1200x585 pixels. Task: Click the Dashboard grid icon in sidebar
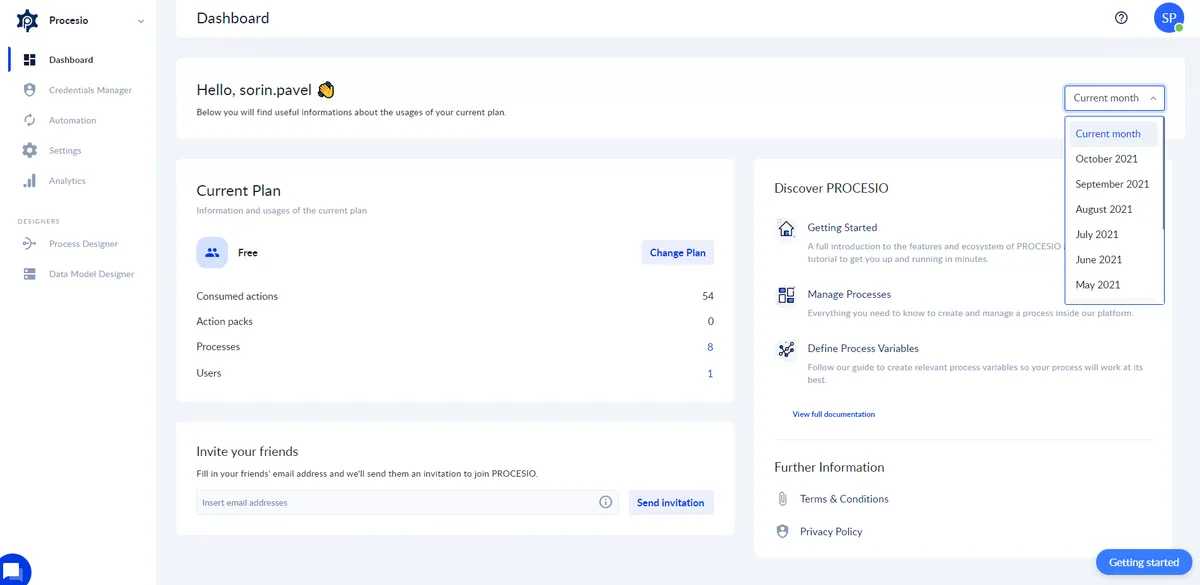pyautogui.click(x=29, y=60)
